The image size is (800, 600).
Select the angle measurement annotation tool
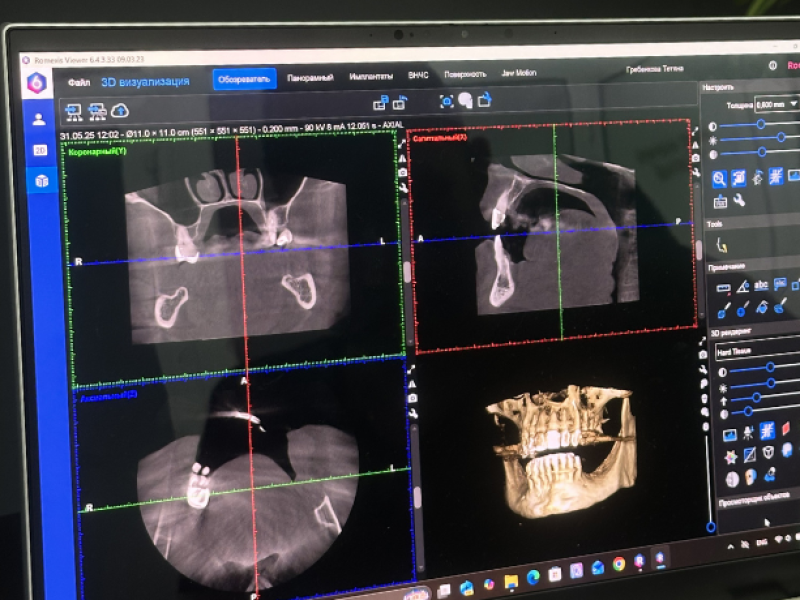(742, 287)
